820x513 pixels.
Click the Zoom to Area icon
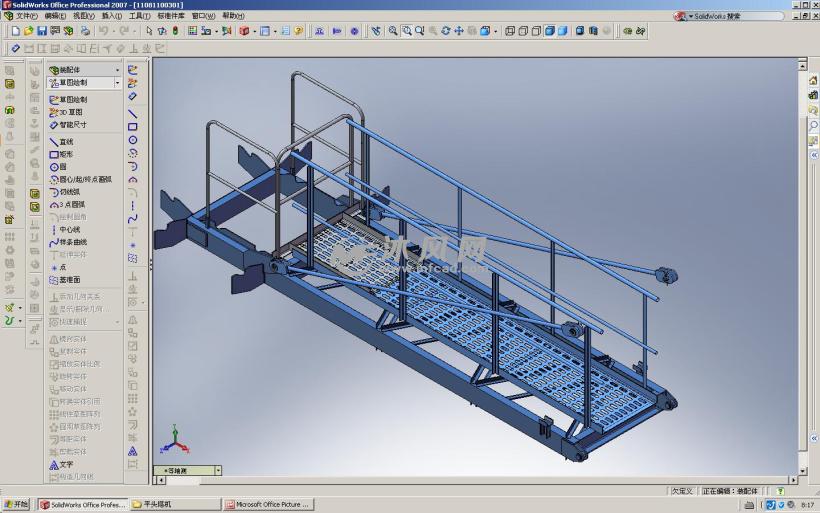click(x=406, y=31)
